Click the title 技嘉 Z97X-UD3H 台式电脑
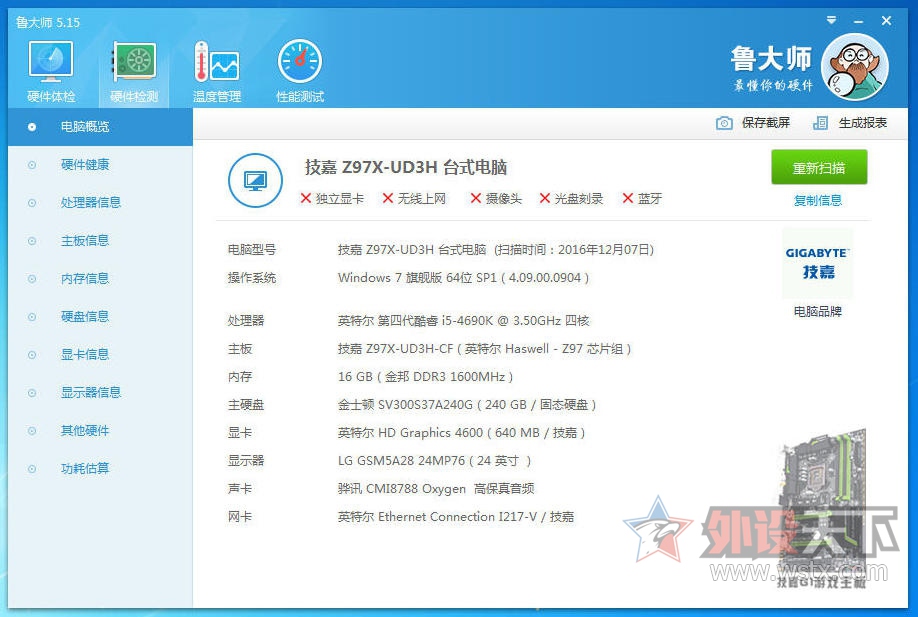Viewport: 918px width, 617px height. pyautogui.click(x=406, y=167)
